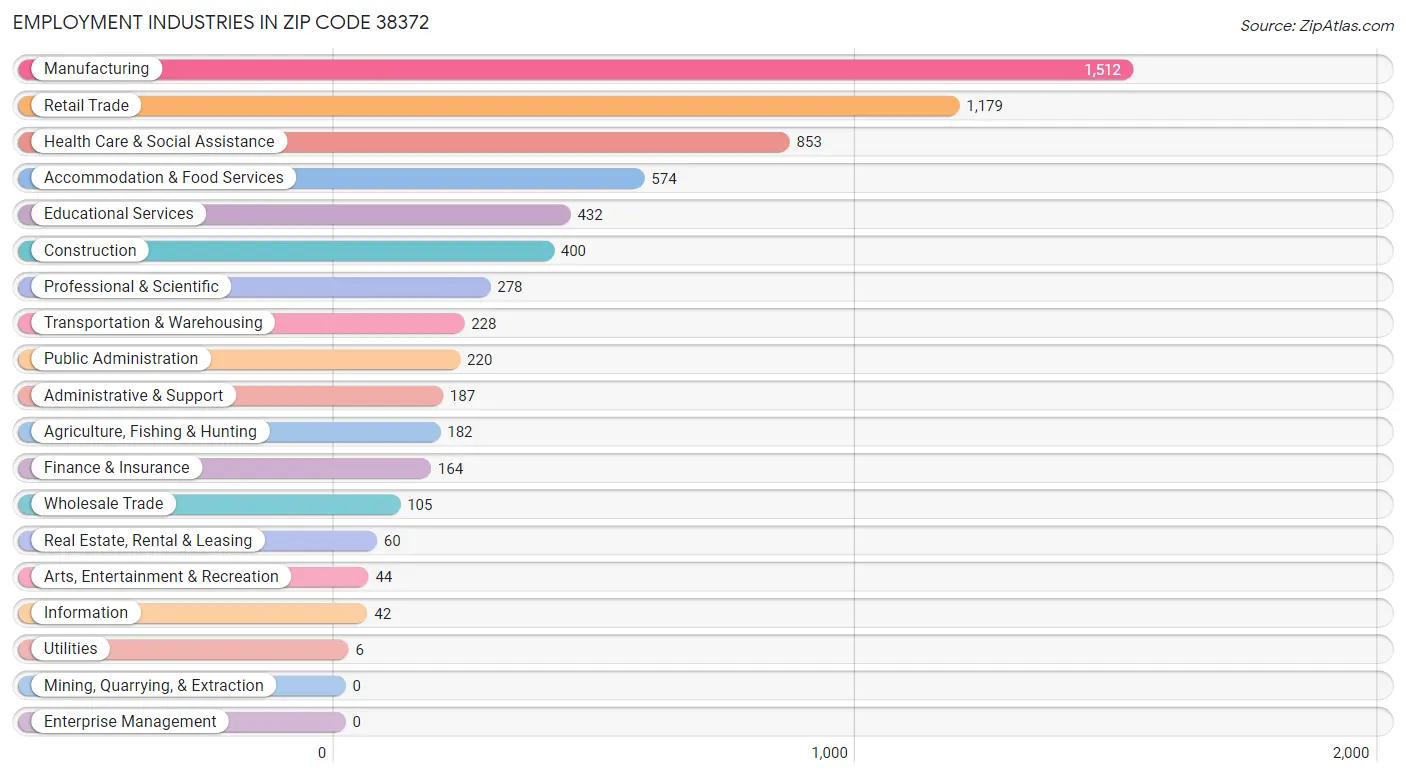
Task: Click the Public Administration label
Action: pyautogui.click(x=121, y=359)
